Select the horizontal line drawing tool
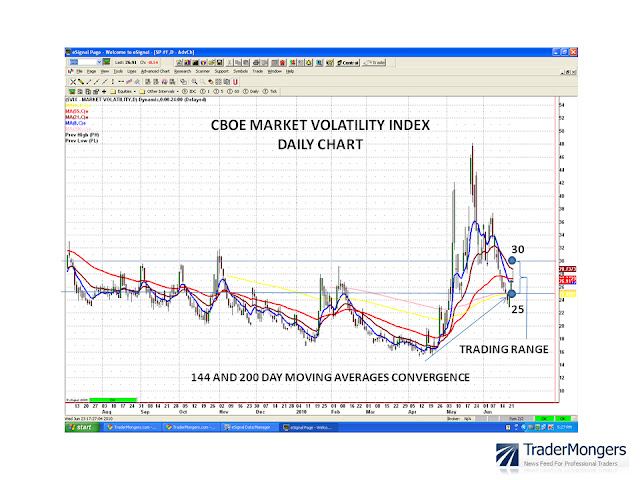This screenshot has width=640, height=480. click(121, 82)
